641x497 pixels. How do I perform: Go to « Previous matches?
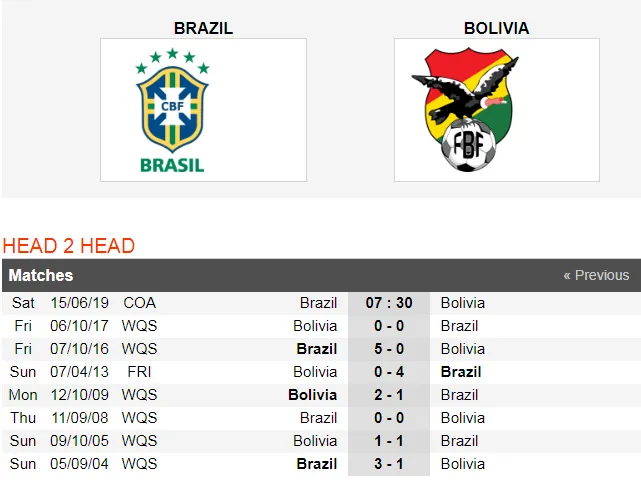coord(595,275)
